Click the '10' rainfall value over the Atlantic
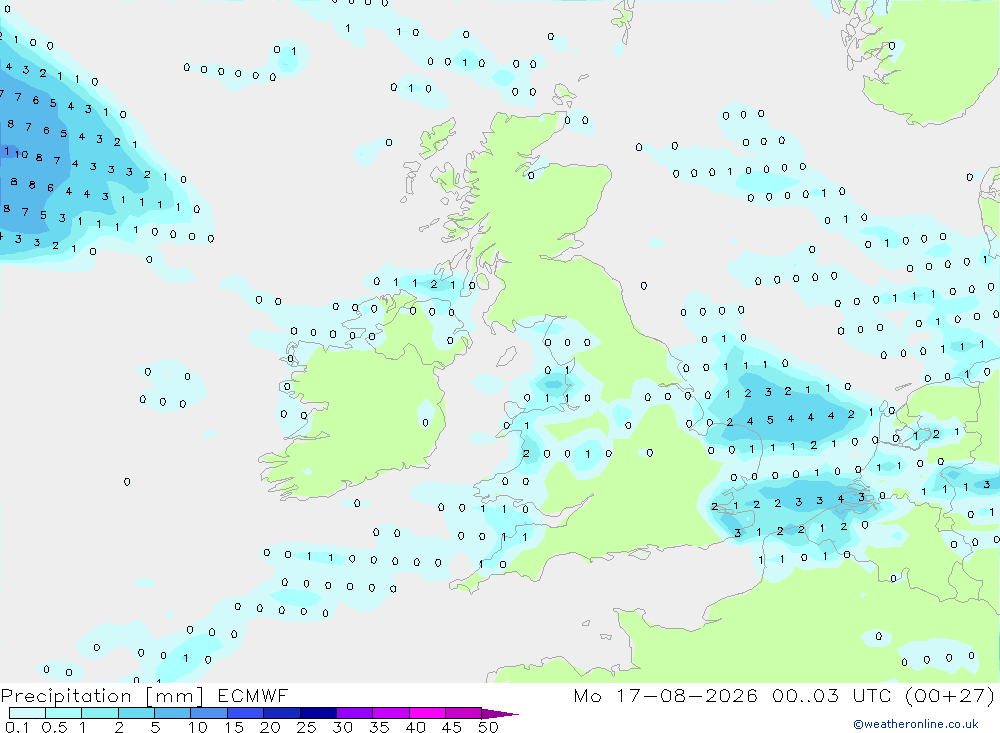1000x733 pixels. (21, 154)
